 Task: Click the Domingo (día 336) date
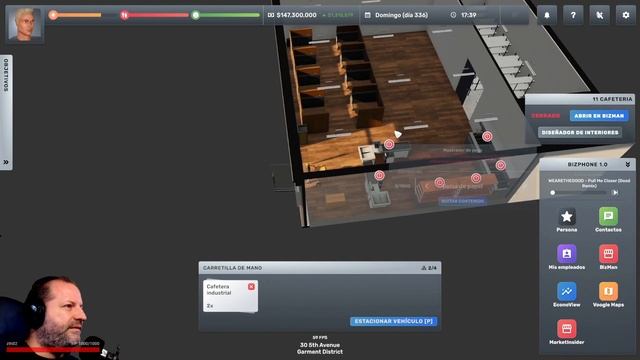(x=402, y=15)
